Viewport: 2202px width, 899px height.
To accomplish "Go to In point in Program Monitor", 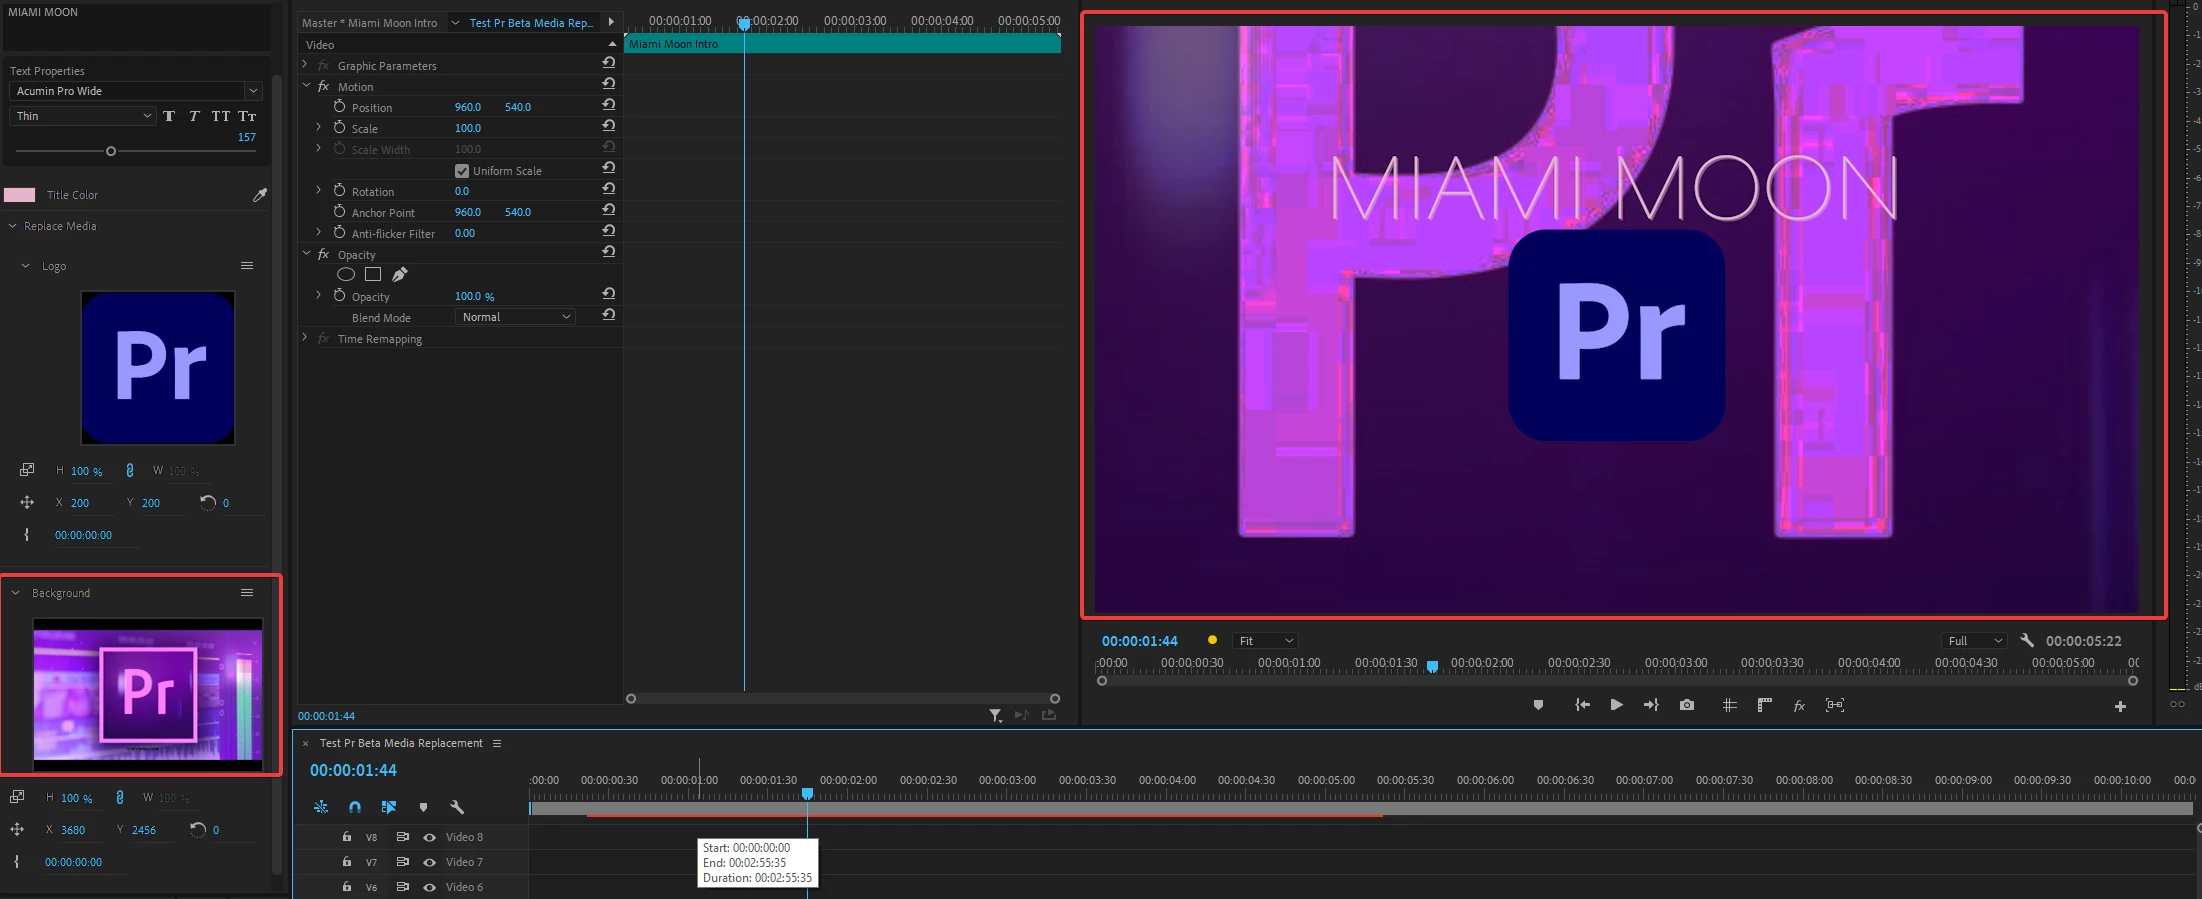I will point(1582,705).
